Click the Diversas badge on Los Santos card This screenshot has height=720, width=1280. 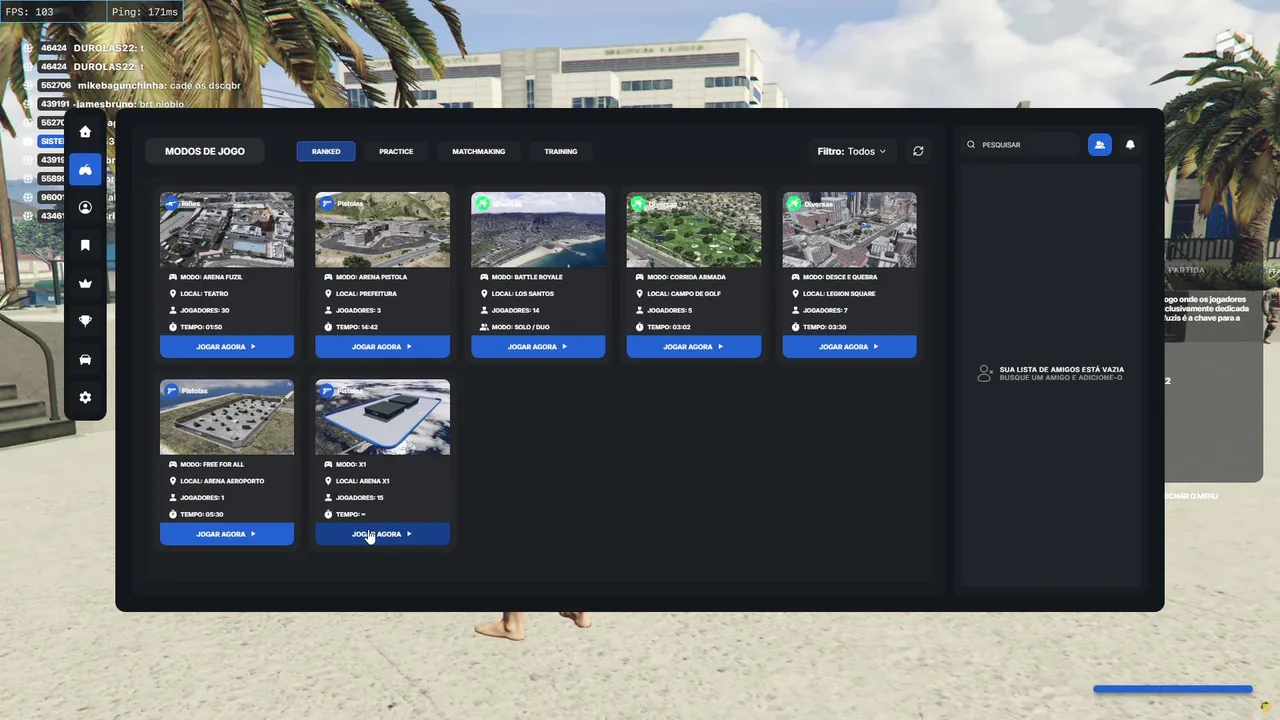[x=497, y=203]
